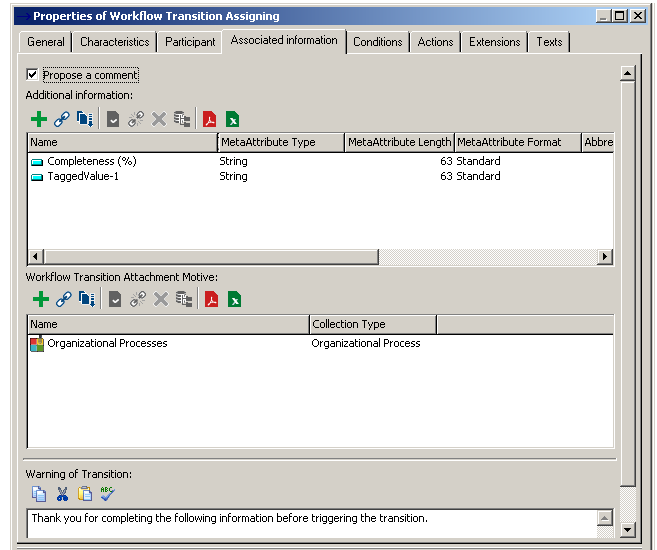Click the horizontal scrollbar right arrow in attribute list

pos(604,257)
